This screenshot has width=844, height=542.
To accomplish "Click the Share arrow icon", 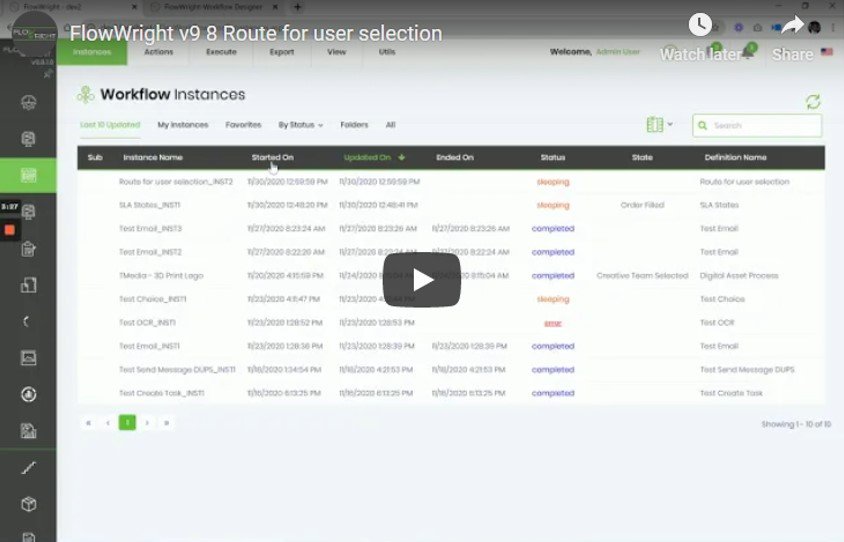I will pos(792,26).
